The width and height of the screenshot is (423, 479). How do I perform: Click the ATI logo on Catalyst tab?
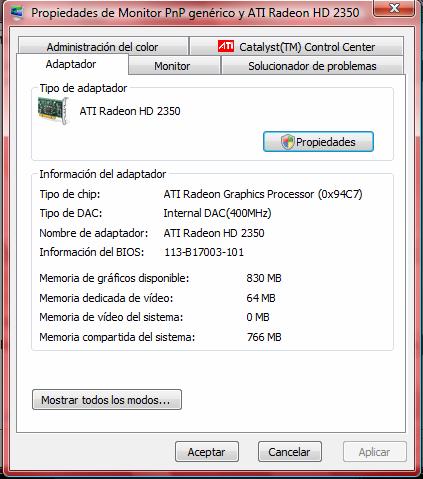click(226, 46)
